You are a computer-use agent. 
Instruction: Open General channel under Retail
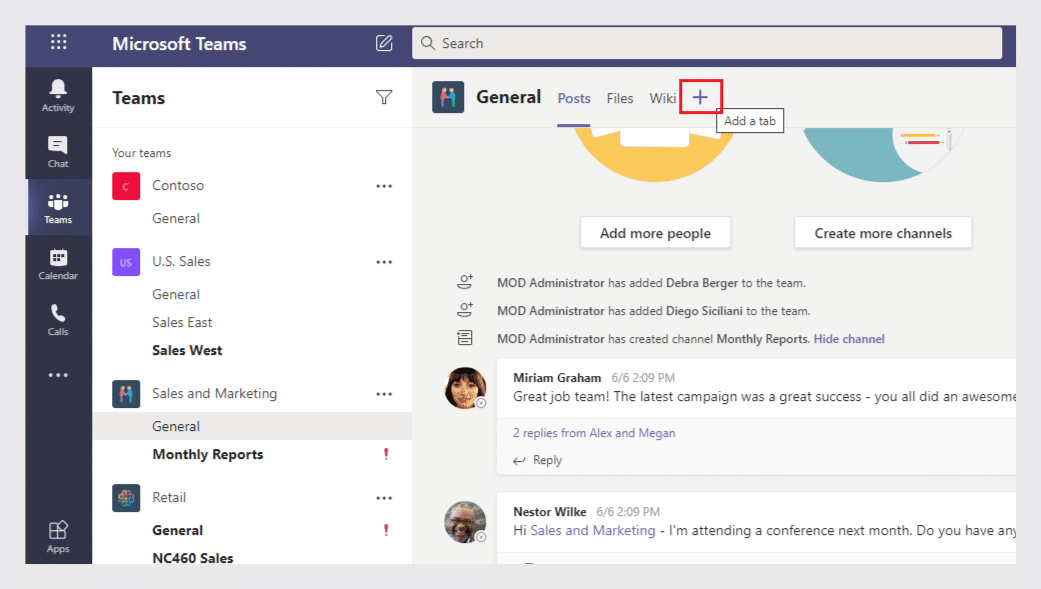coord(177,530)
